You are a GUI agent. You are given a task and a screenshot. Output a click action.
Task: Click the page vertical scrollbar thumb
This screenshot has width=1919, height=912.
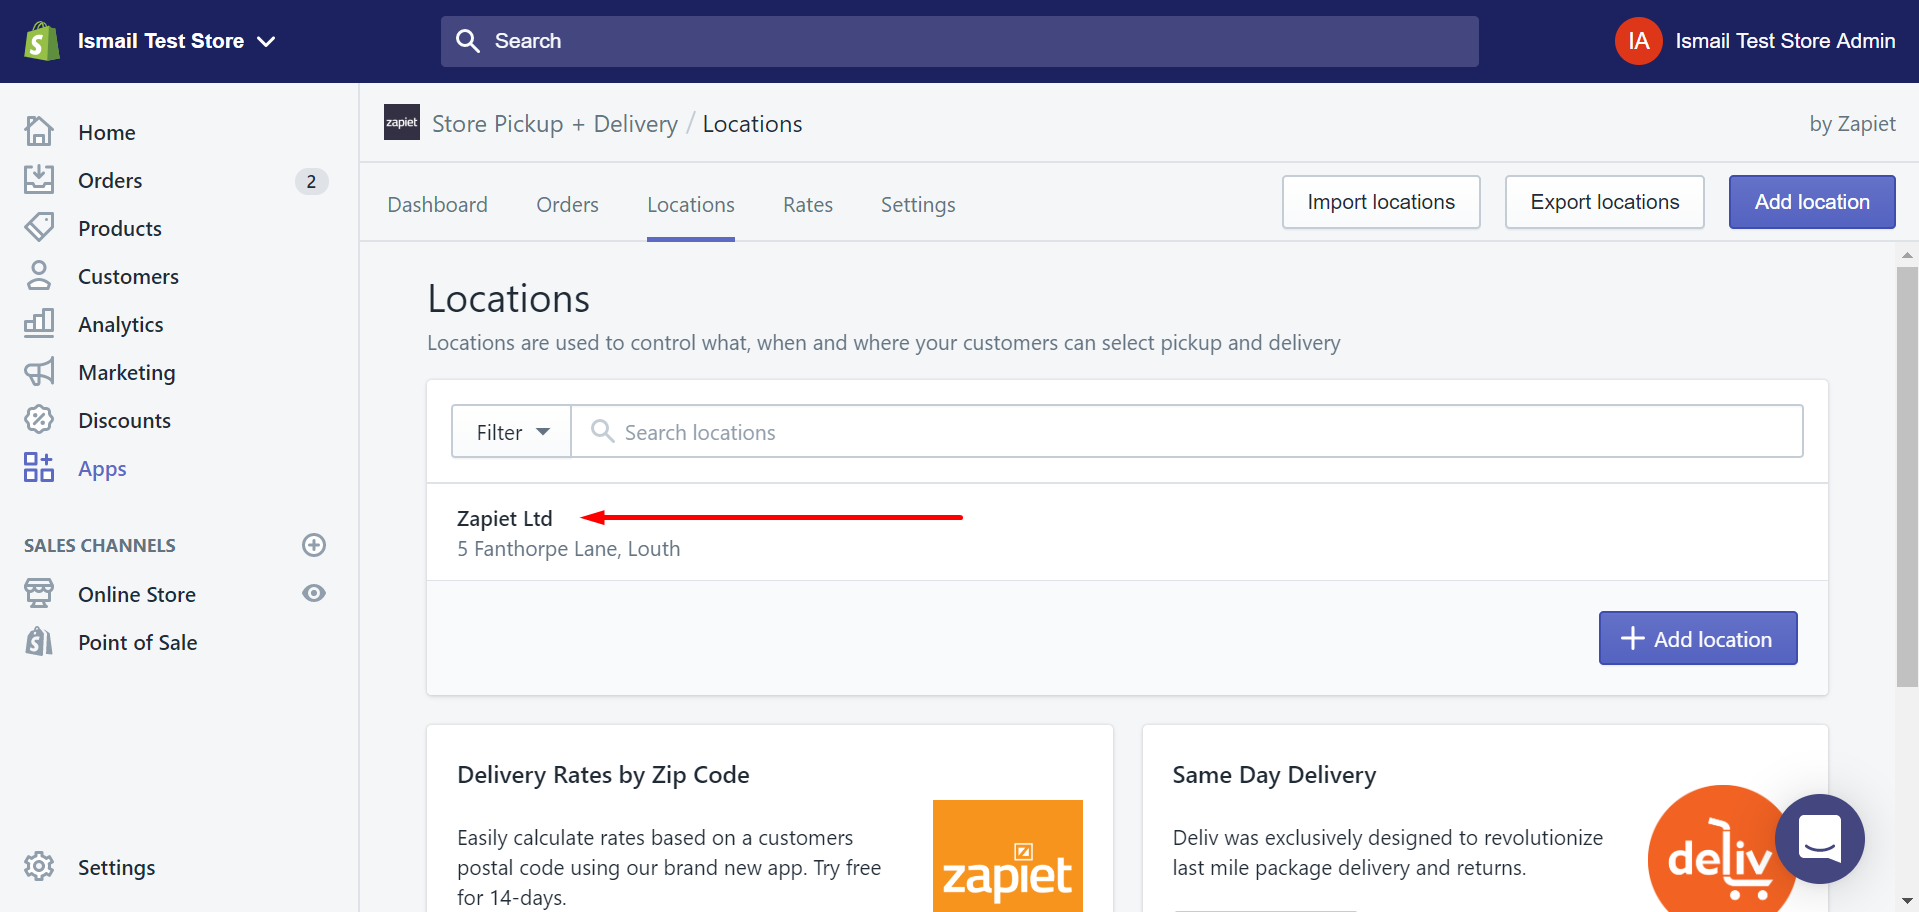[x=1907, y=477]
